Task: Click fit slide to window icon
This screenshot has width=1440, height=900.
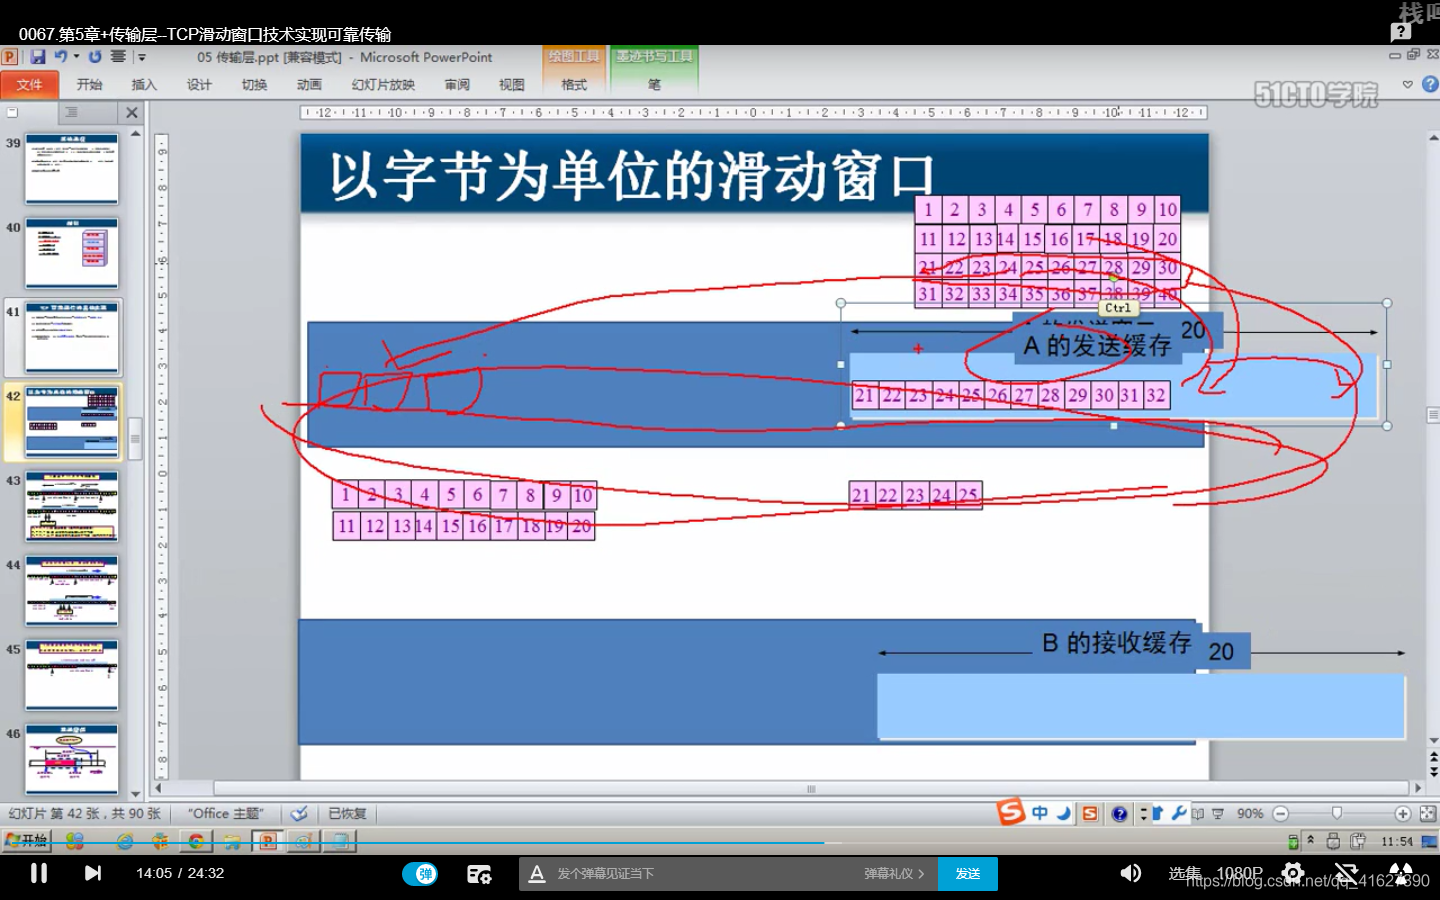Action: click(1428, 814)
